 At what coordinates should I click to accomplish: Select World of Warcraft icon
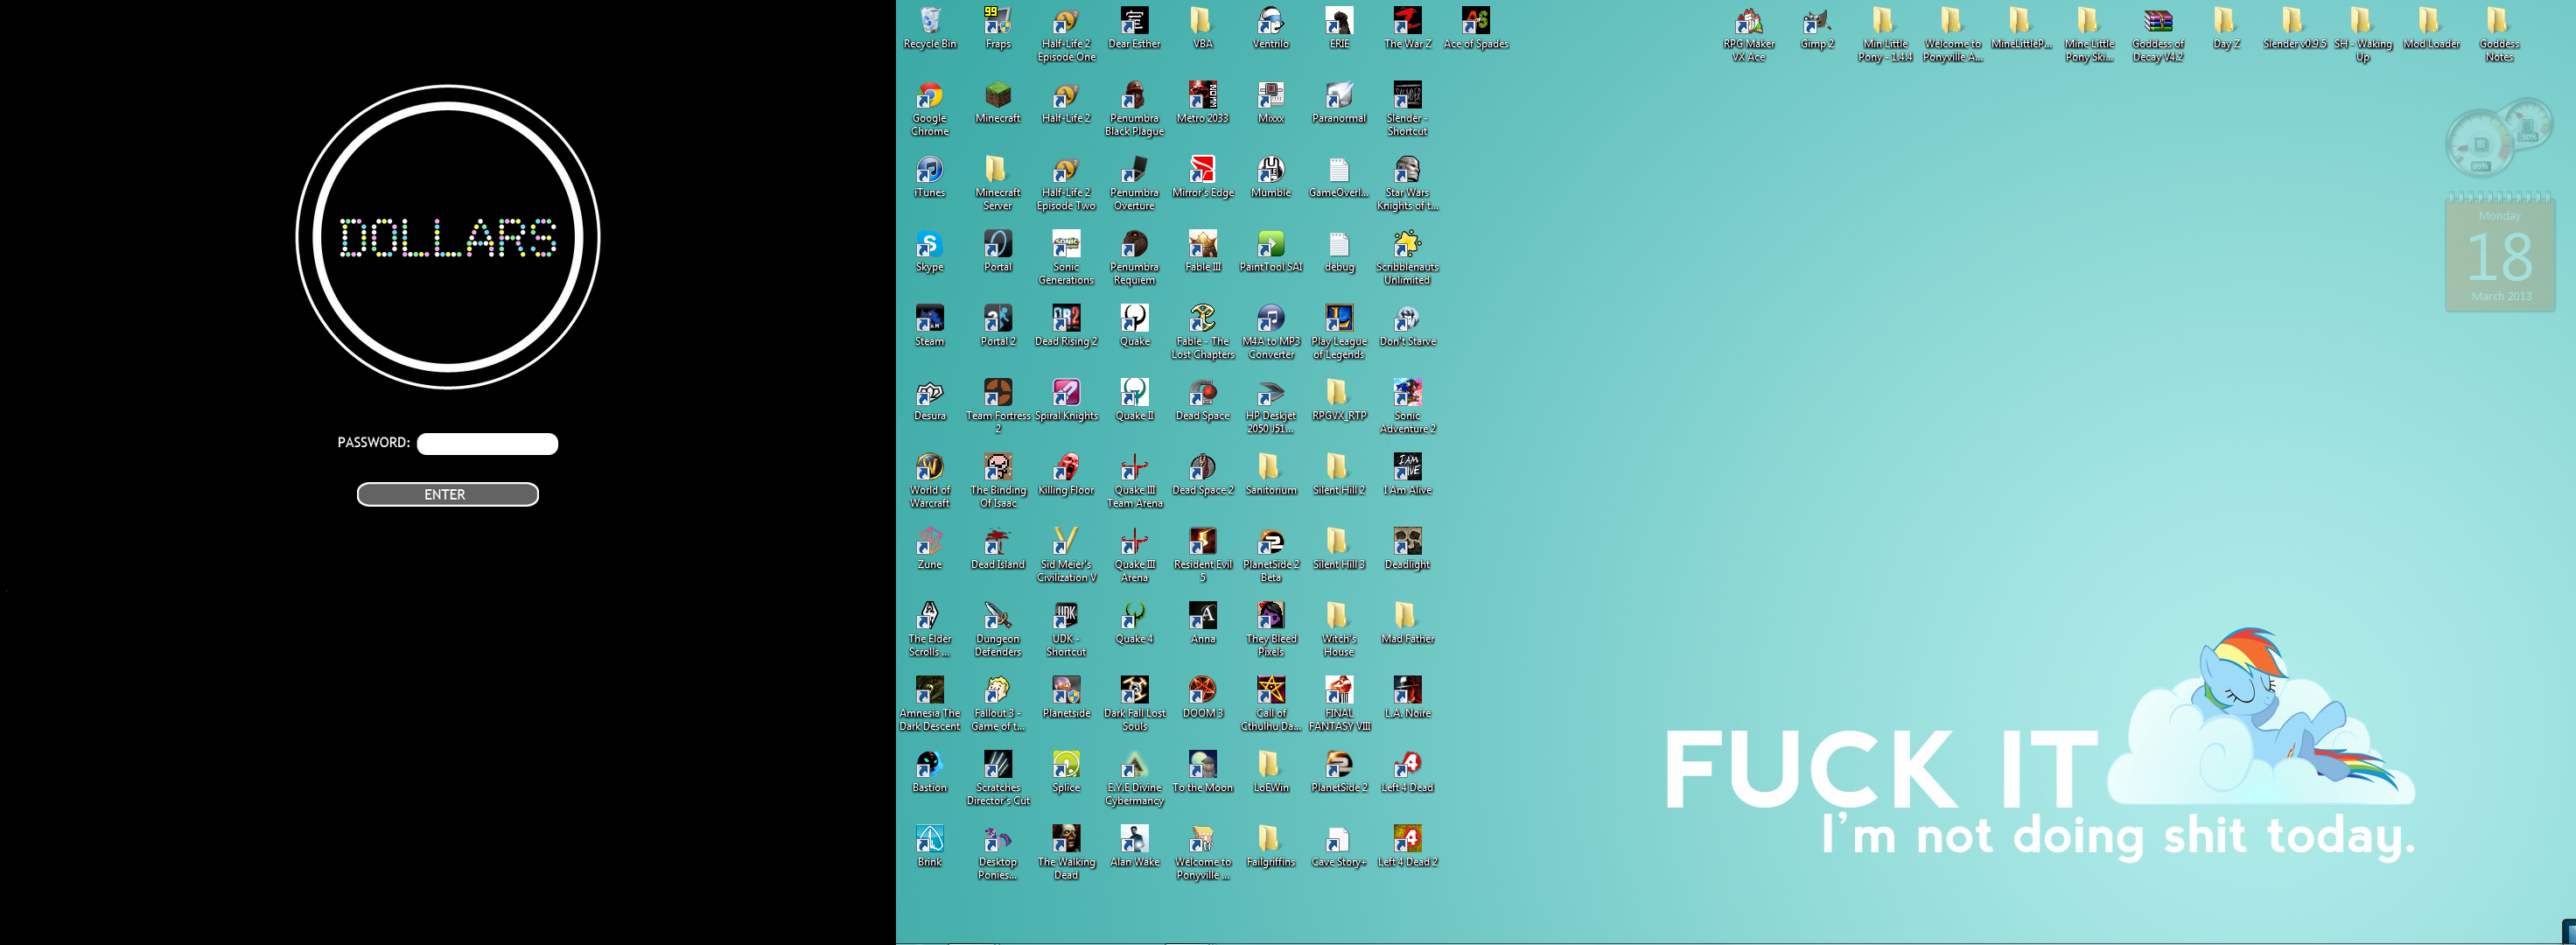point(930,480)
